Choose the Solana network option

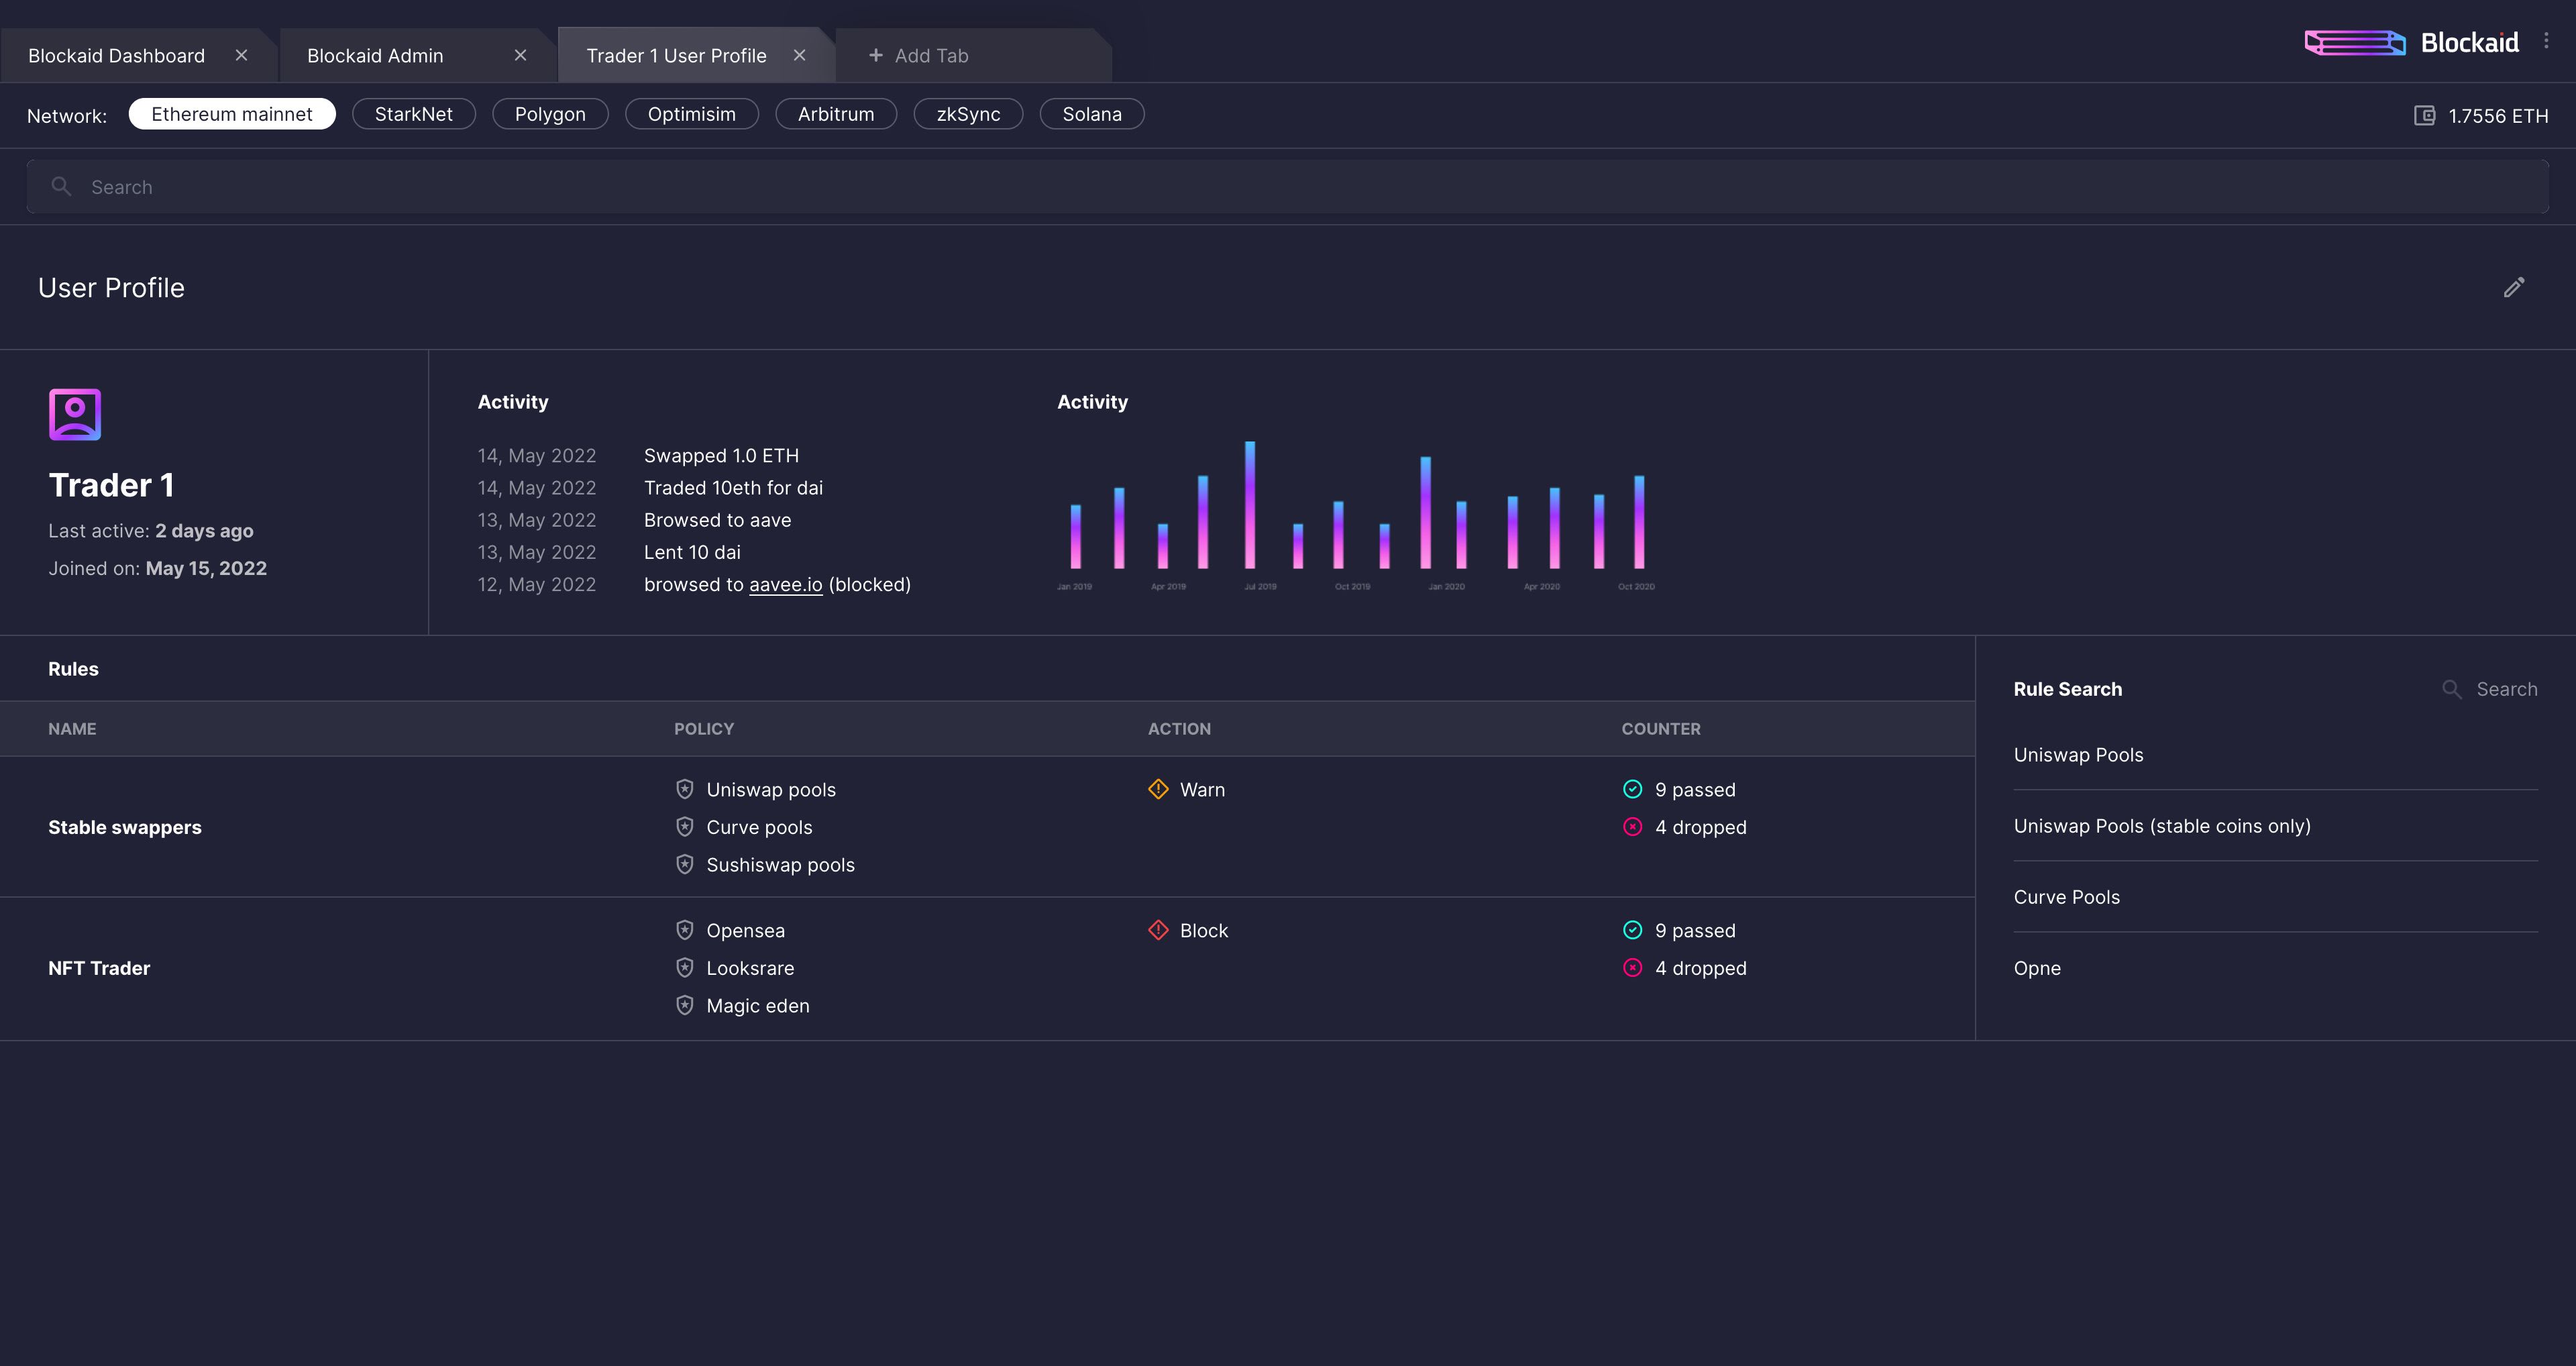[1091, 114]
